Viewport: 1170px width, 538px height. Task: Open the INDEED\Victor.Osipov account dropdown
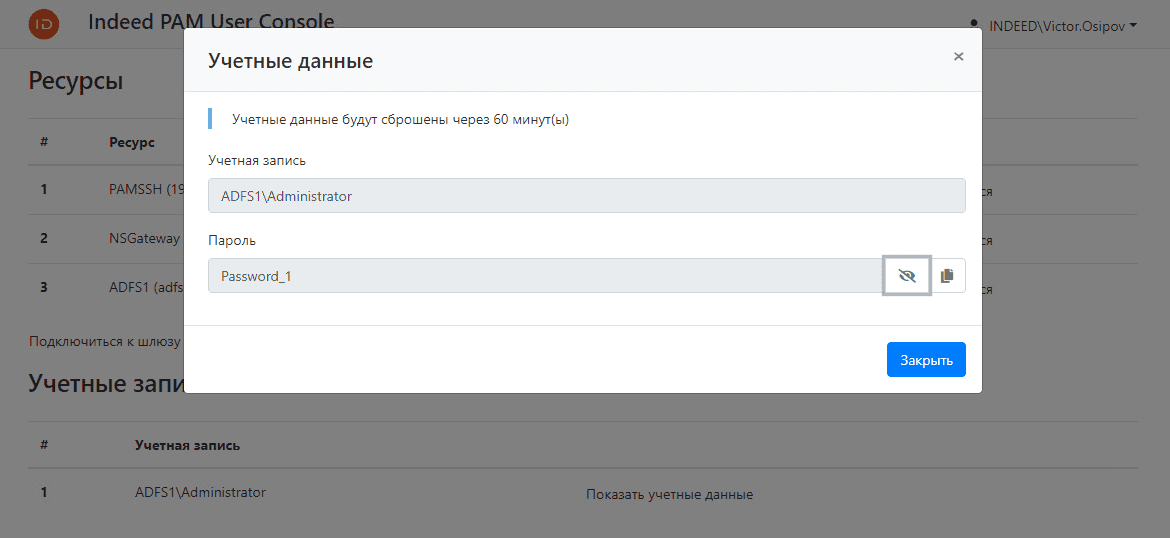tap(1063, 25)
